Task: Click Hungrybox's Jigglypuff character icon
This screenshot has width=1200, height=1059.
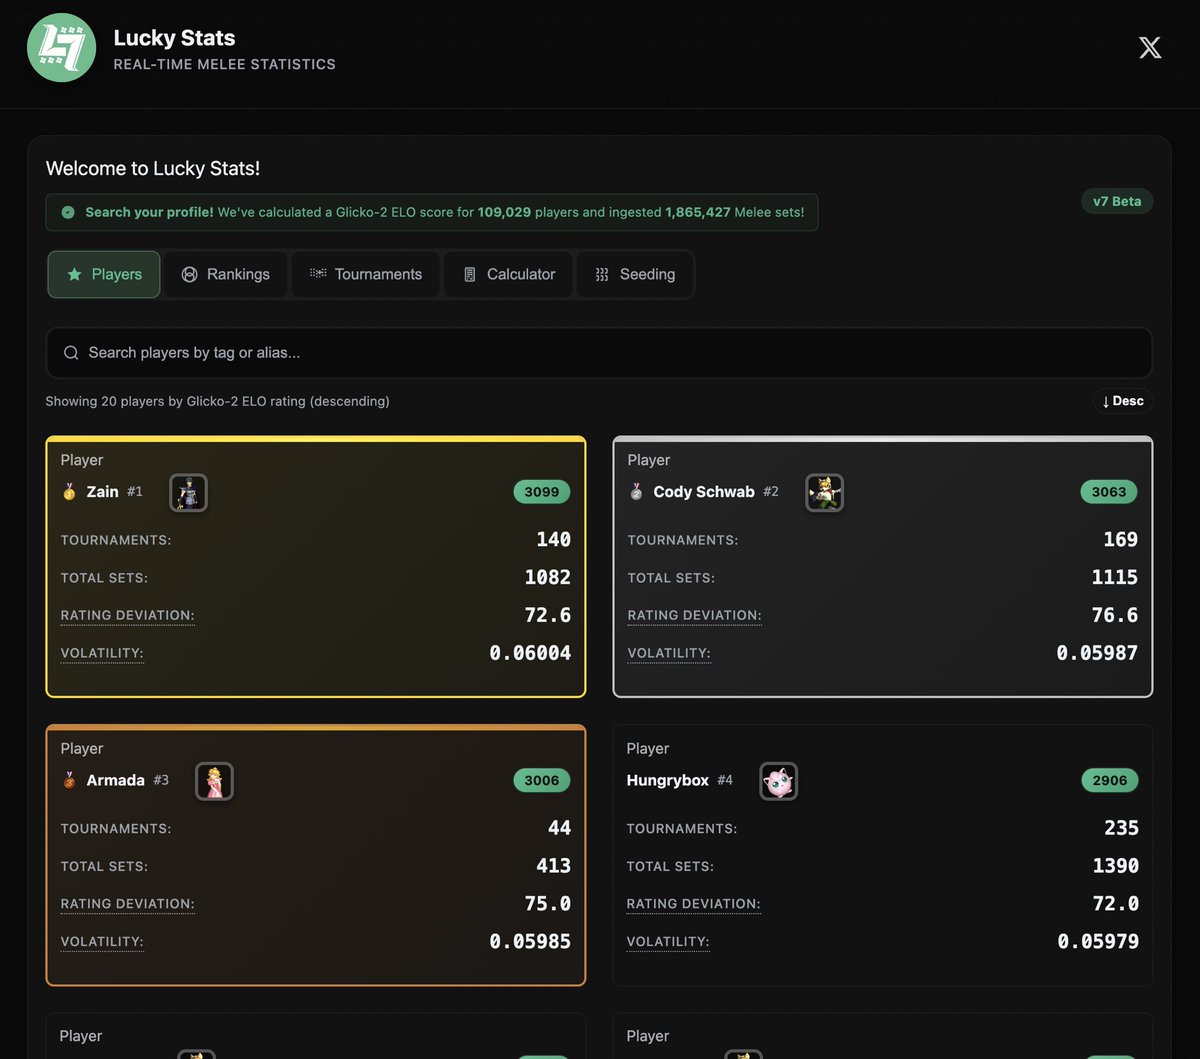Action: (778, 781)
